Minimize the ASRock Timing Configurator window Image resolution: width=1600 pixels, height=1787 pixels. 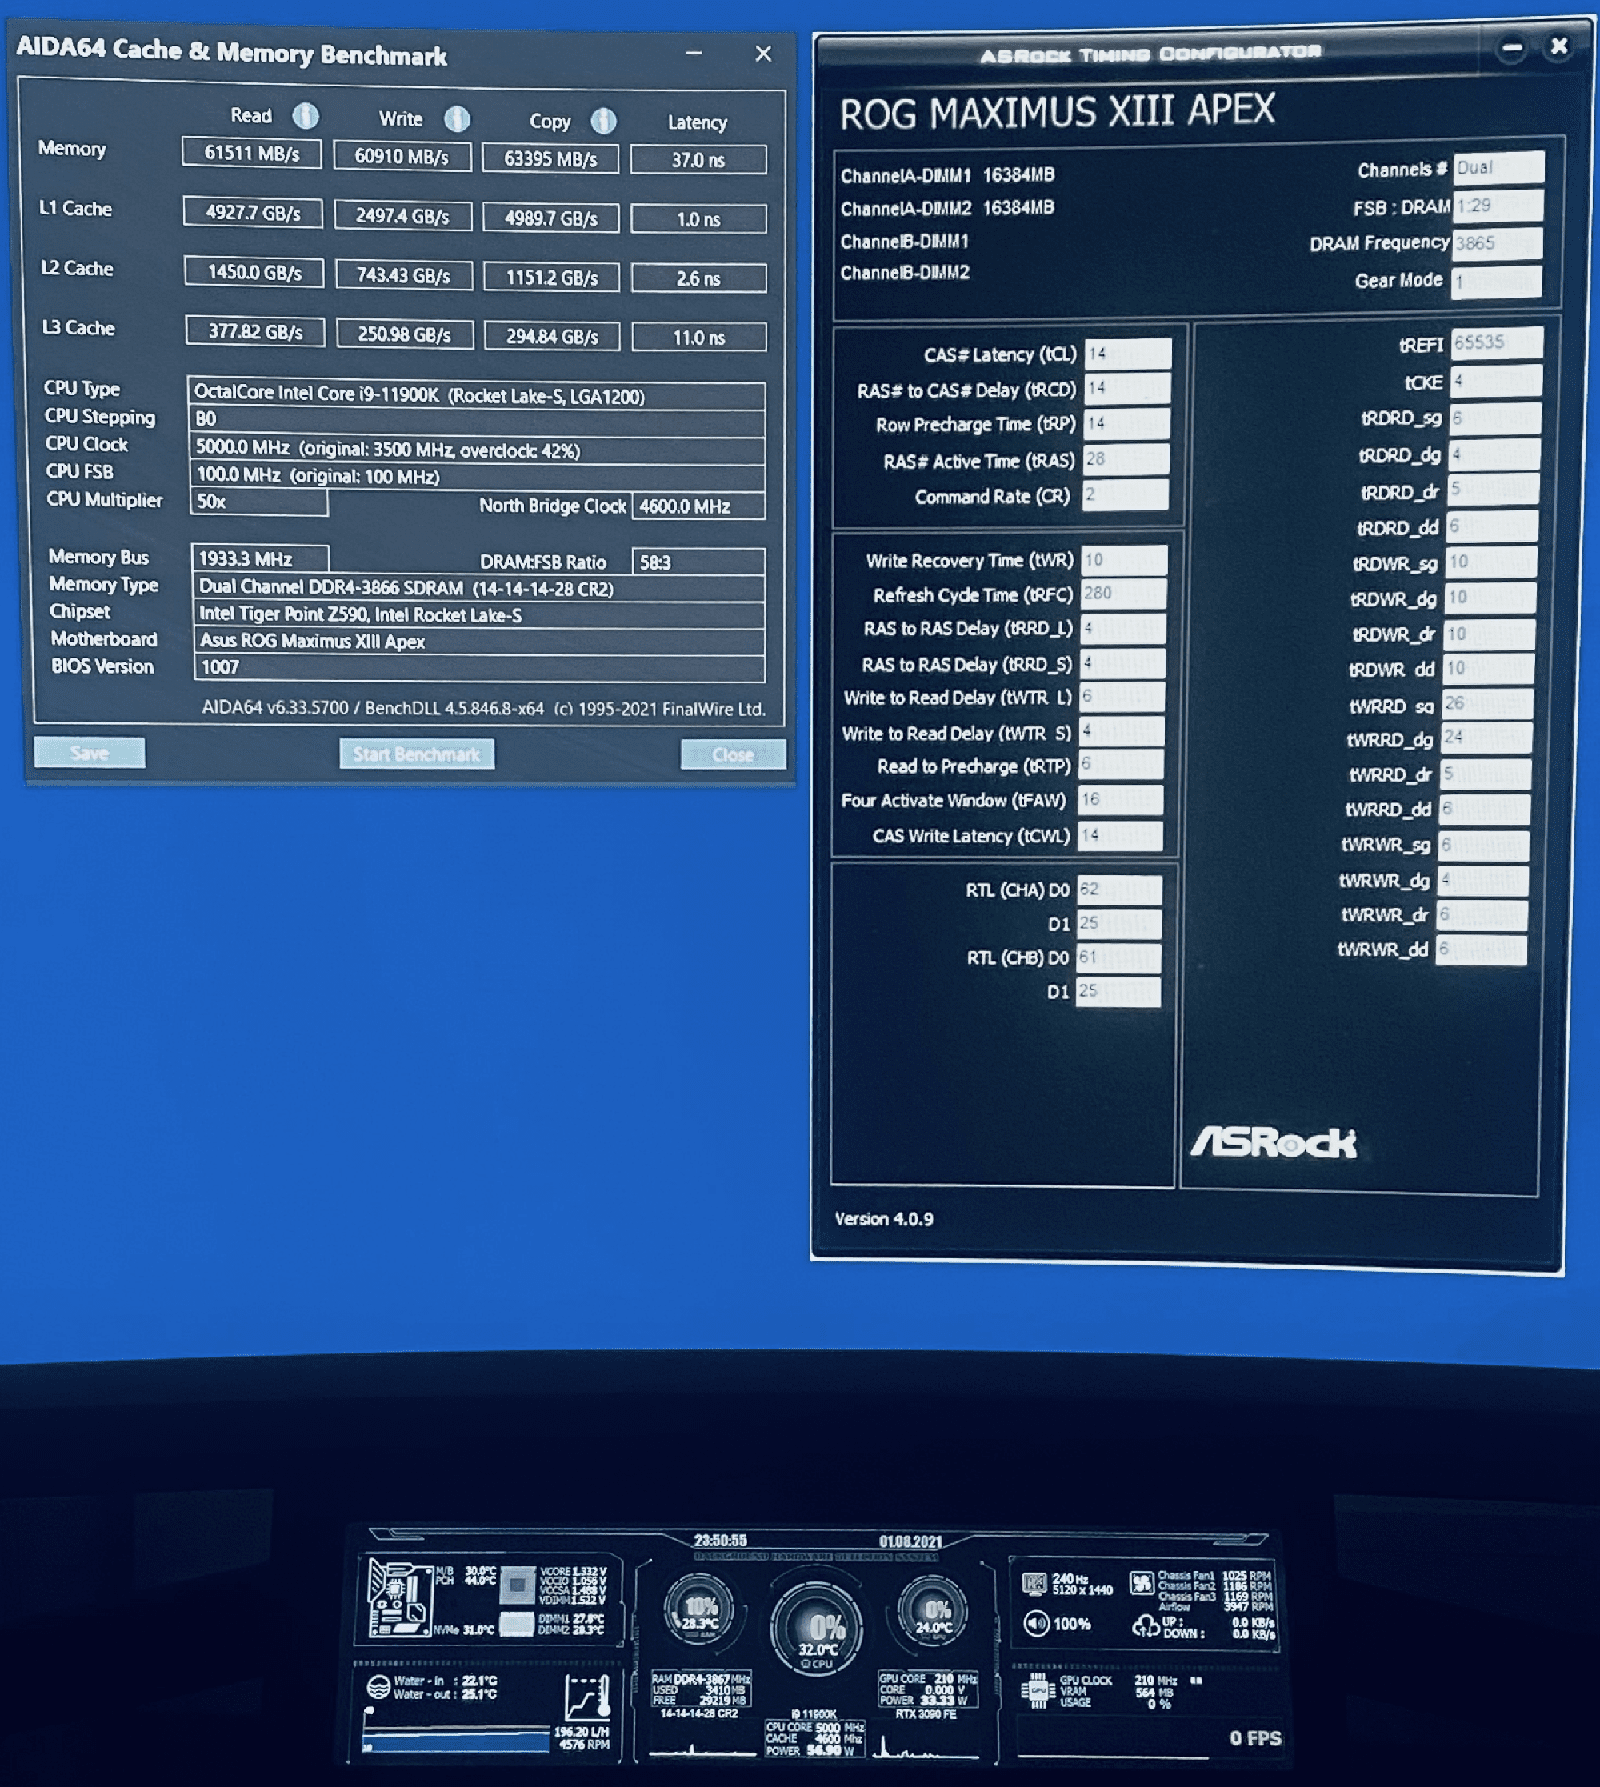click(x=1512, y=47)
